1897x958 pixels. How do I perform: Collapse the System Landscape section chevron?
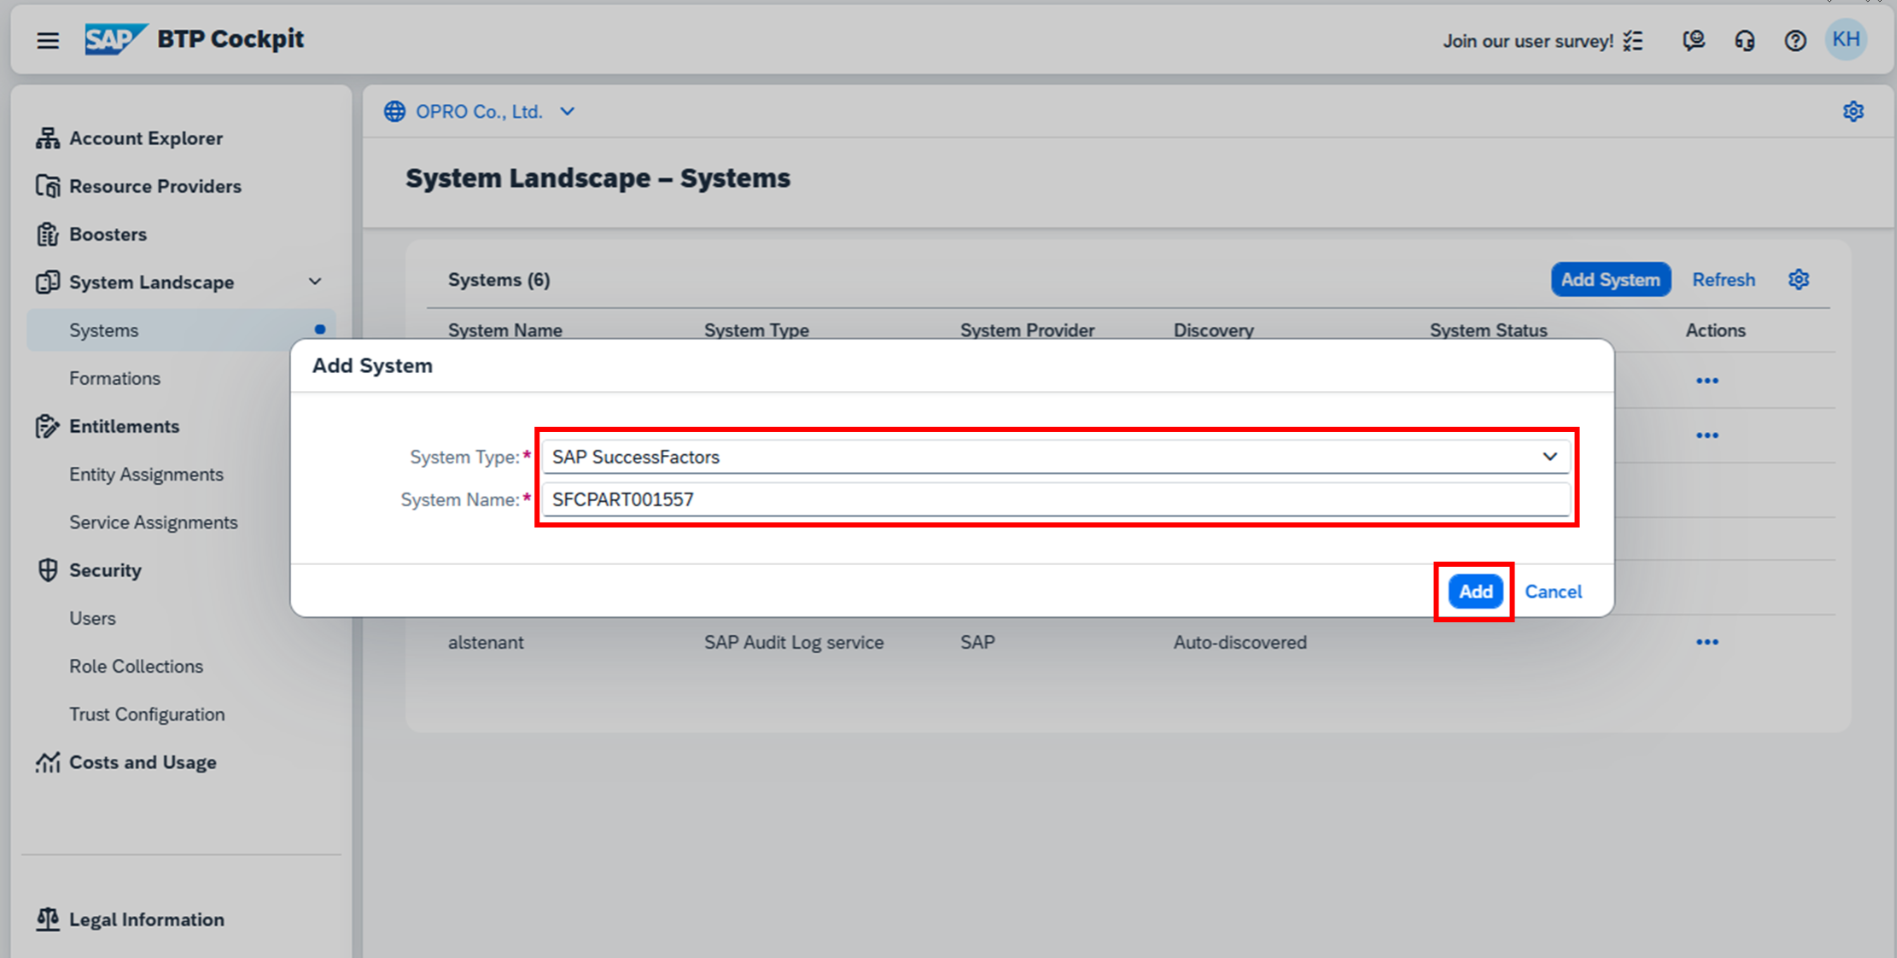(315, 282)
